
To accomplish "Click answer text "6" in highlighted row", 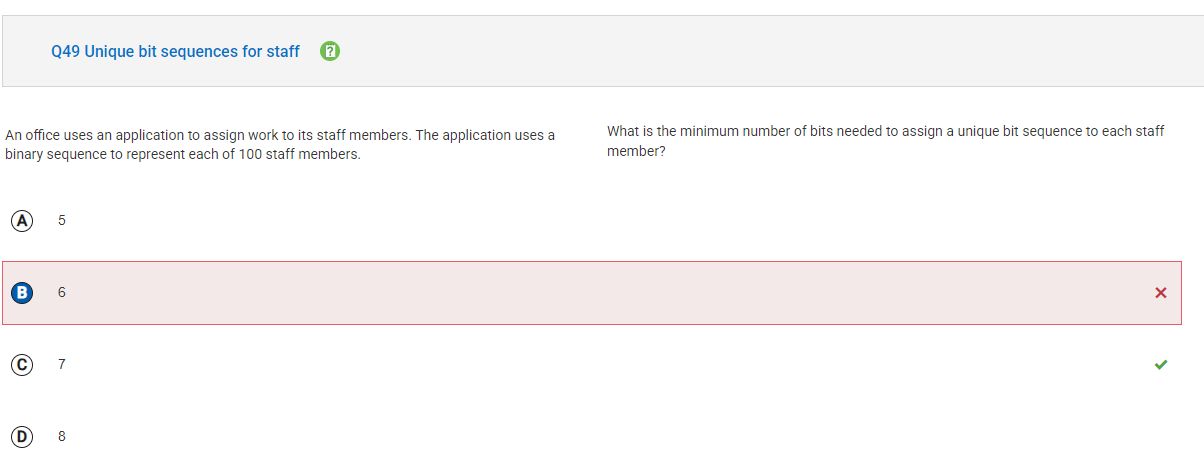I will [x=62, y=293].
